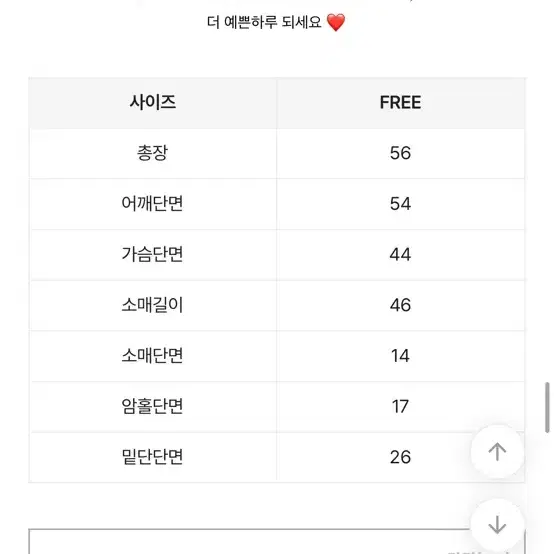Click the 소매길이 row label
The width and height of the screenshot is (554, 554).
(x=153, y=305)
